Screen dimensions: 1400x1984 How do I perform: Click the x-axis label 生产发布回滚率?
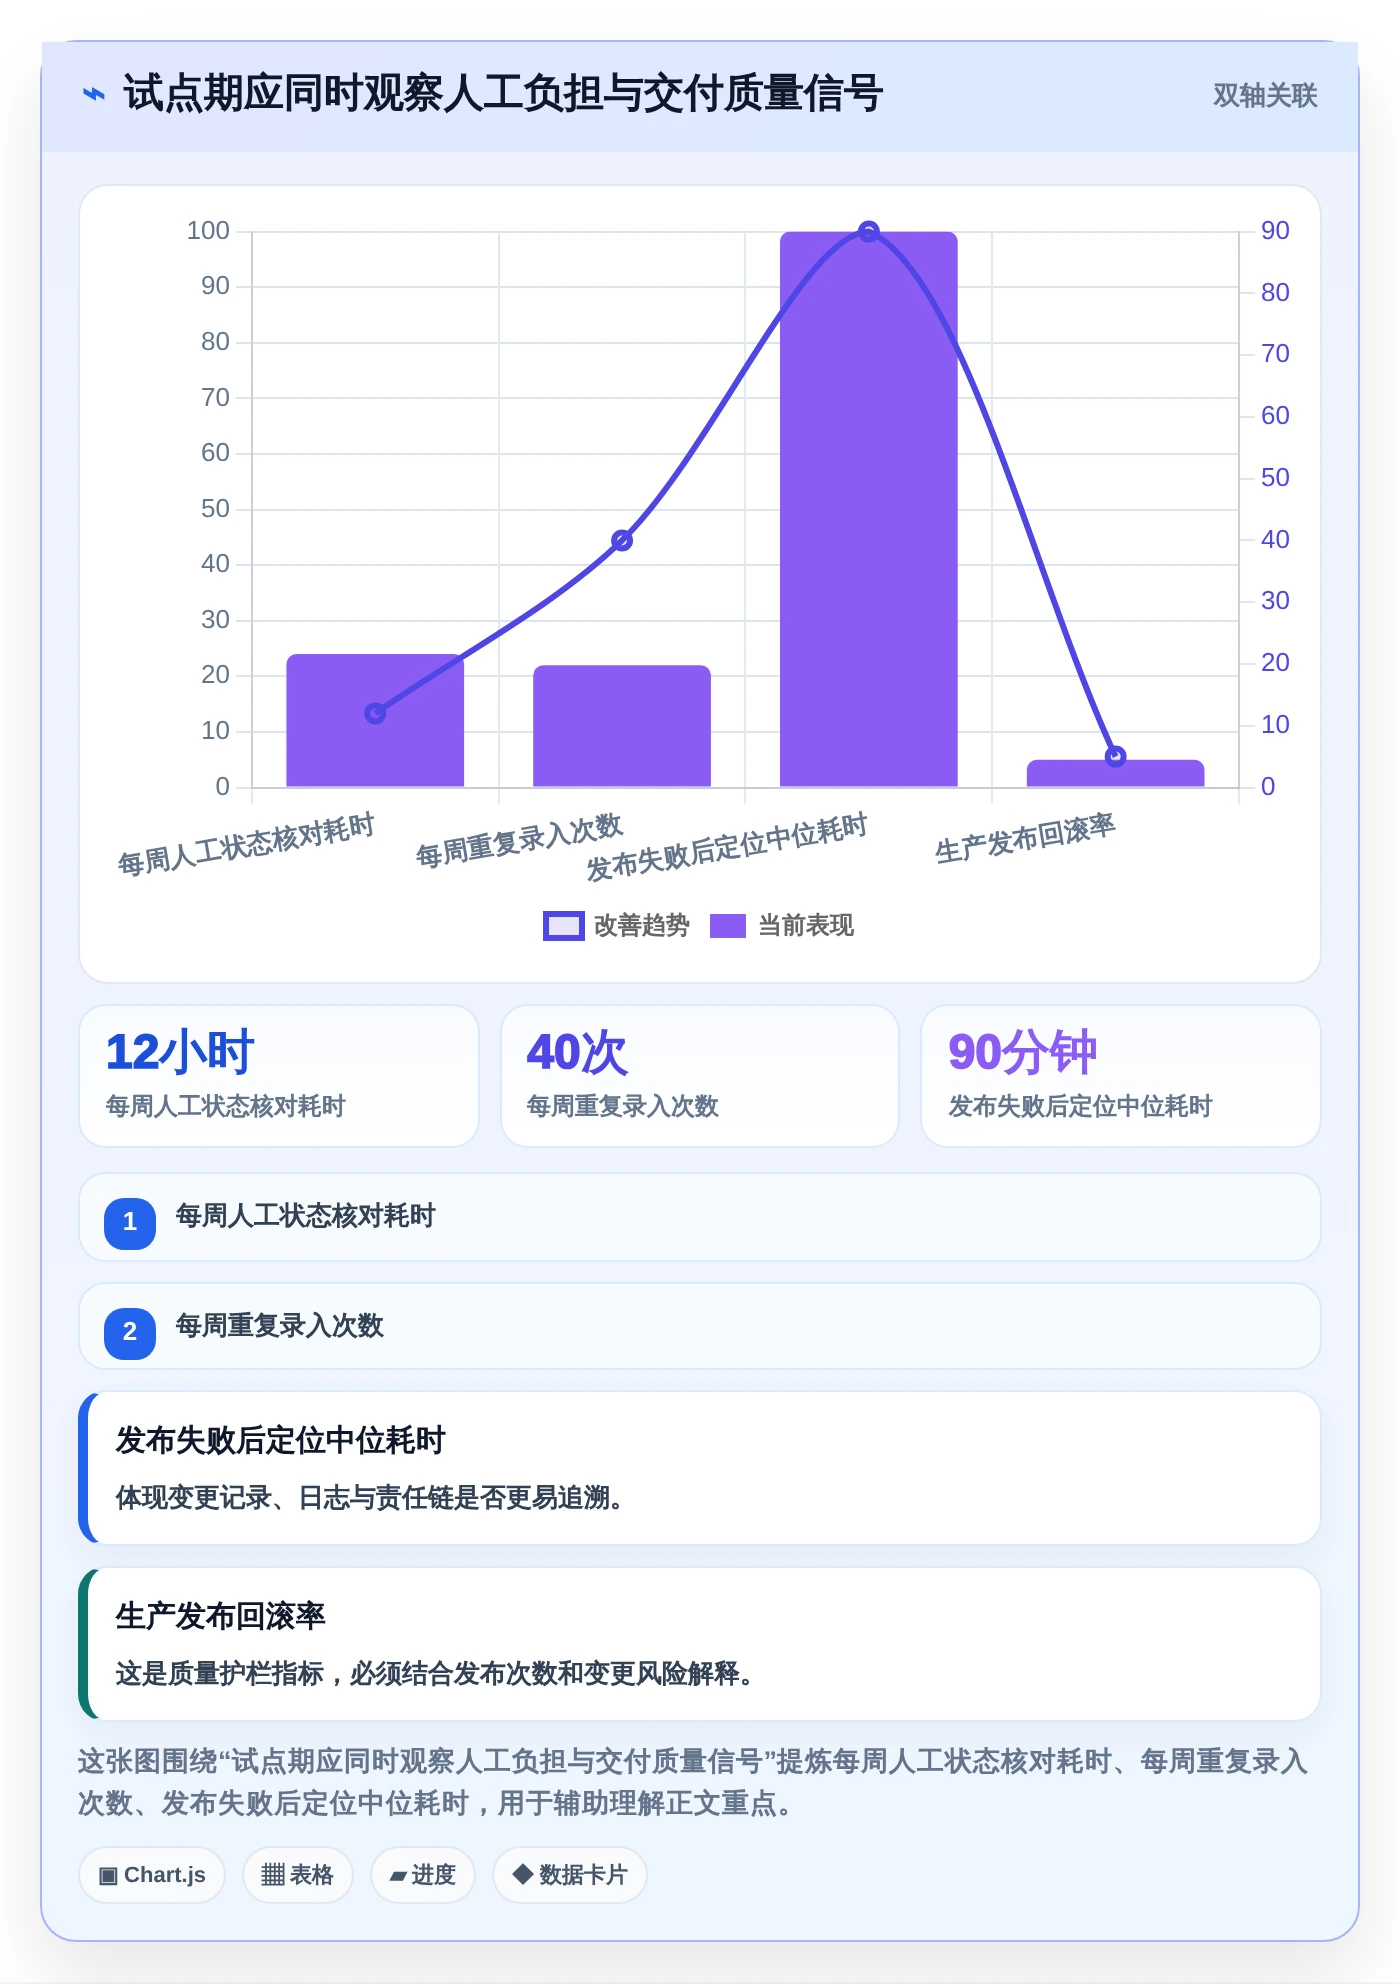1025,838
